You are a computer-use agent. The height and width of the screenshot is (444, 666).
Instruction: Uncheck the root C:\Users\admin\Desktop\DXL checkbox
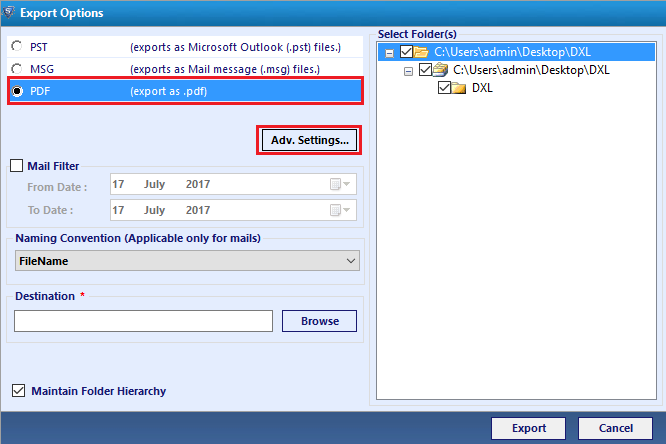406,52
